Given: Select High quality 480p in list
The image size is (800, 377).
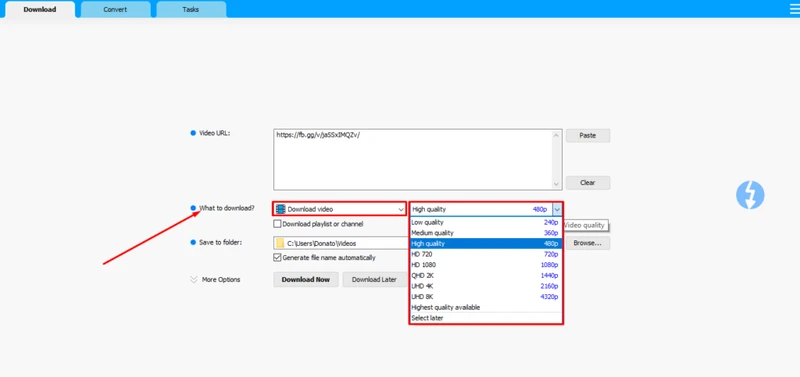Looking at the screenshot, I should click(x=485, y=244).
